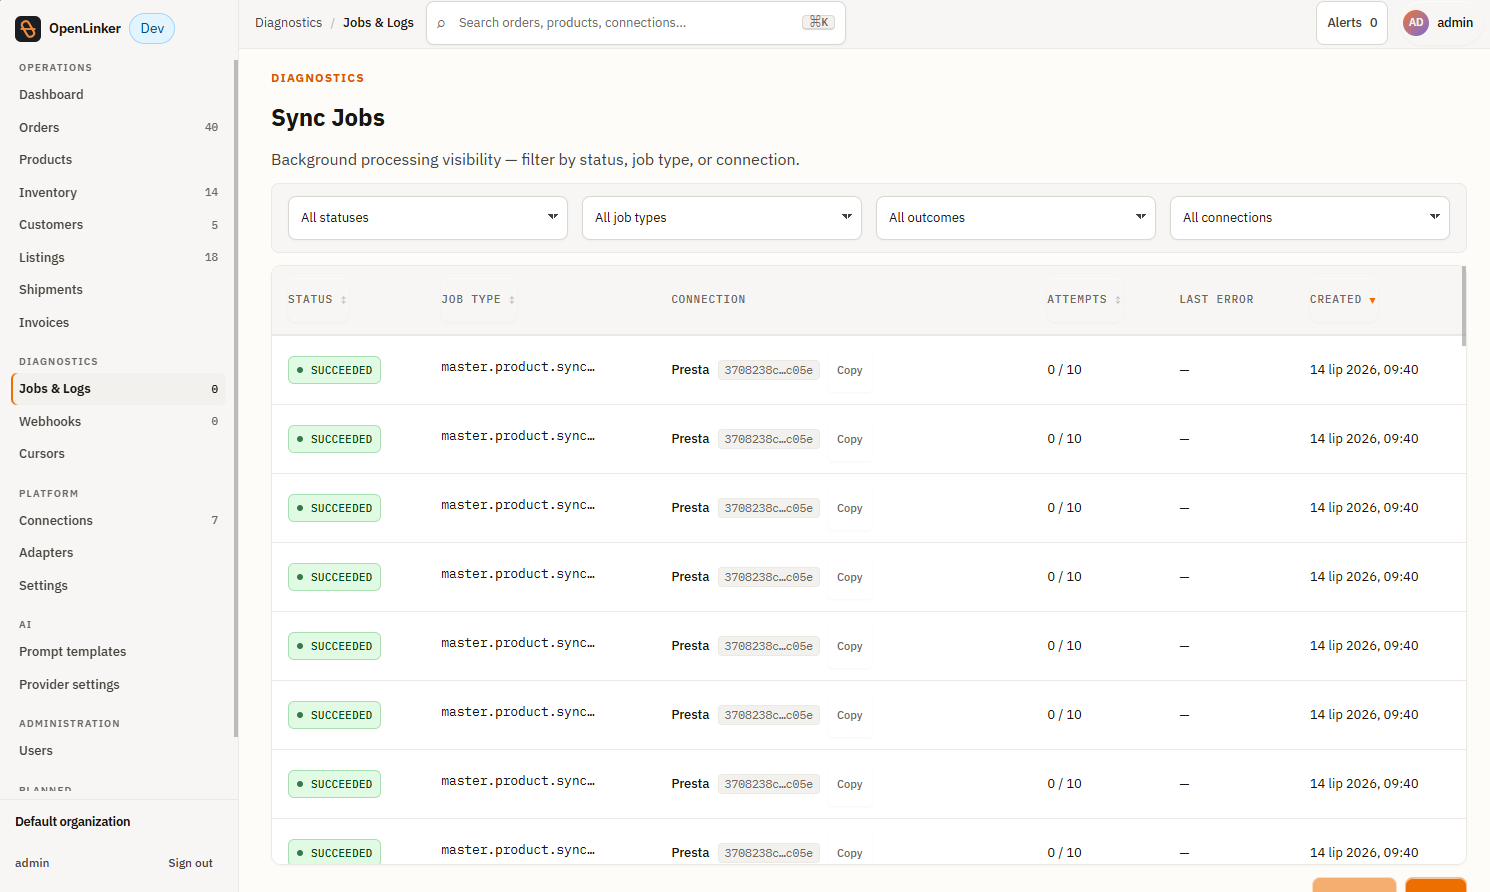The width and height of the screenshot is (1490, 892).
Task: Open the Connections page
Action: tap(118, 521)
